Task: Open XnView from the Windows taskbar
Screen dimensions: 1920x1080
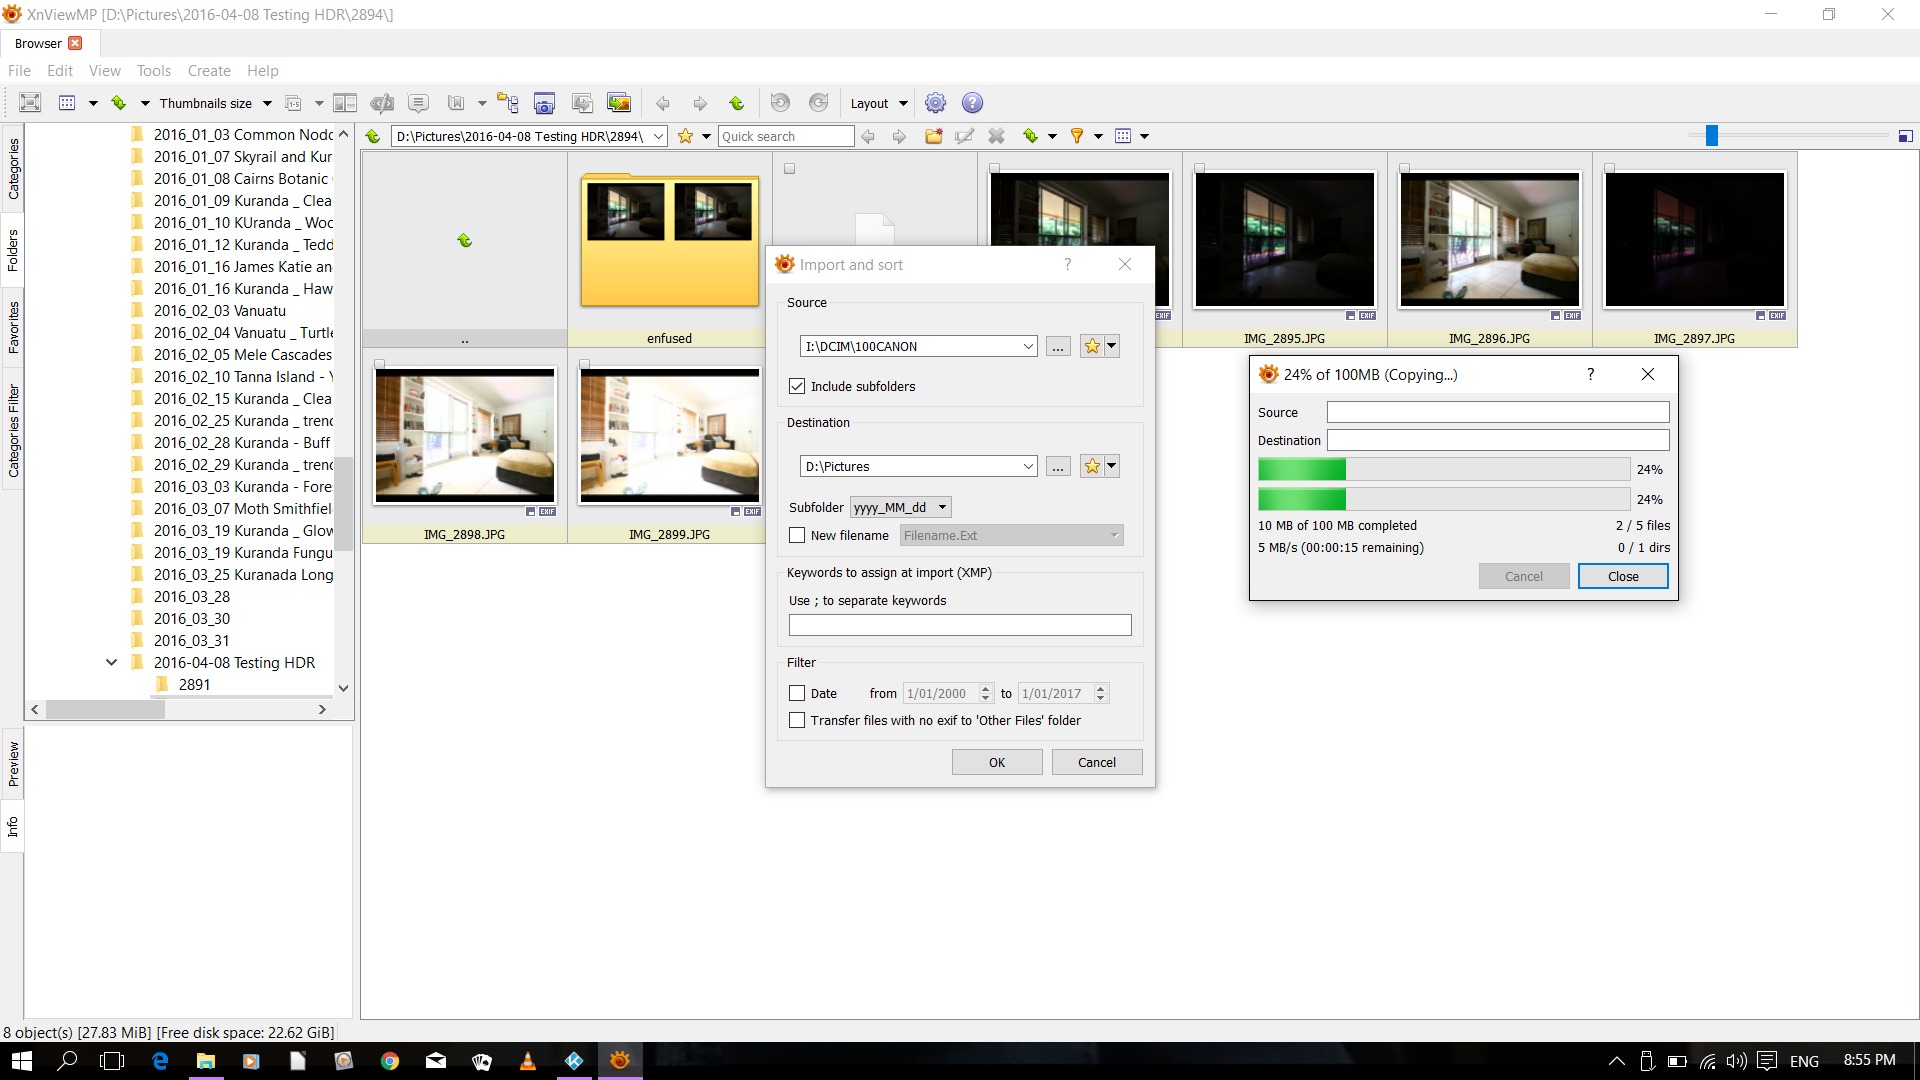Action: coord(620,1061)
